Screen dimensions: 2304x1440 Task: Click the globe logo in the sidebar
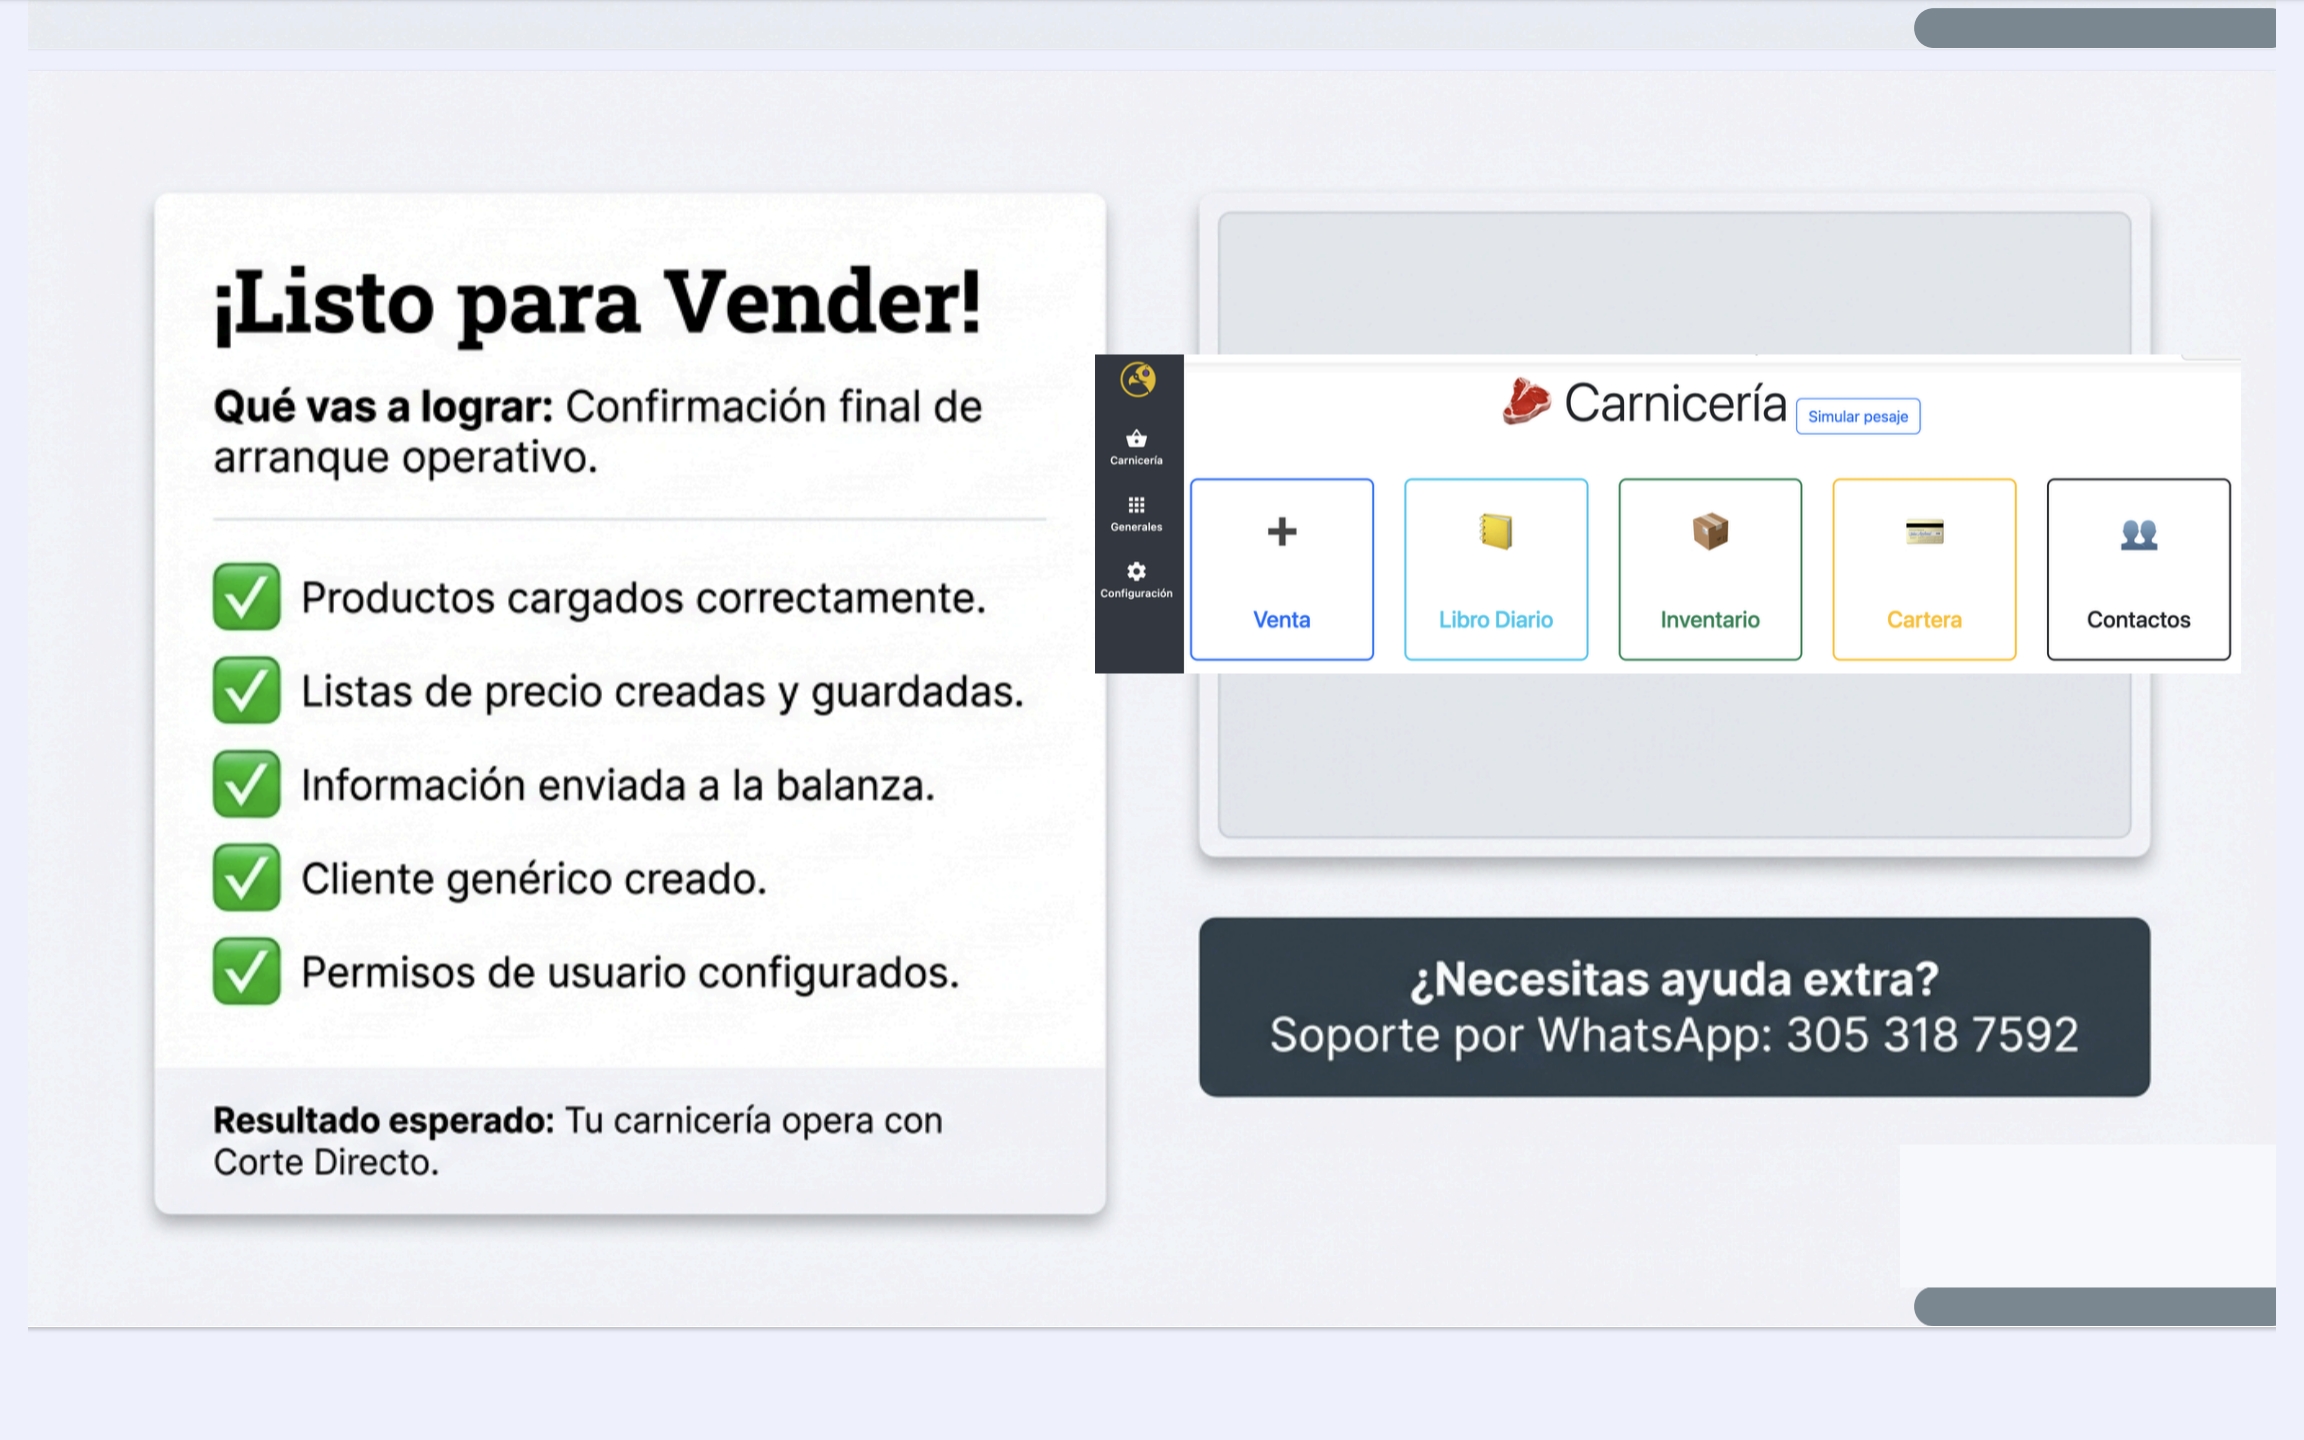click(1138, 380)
